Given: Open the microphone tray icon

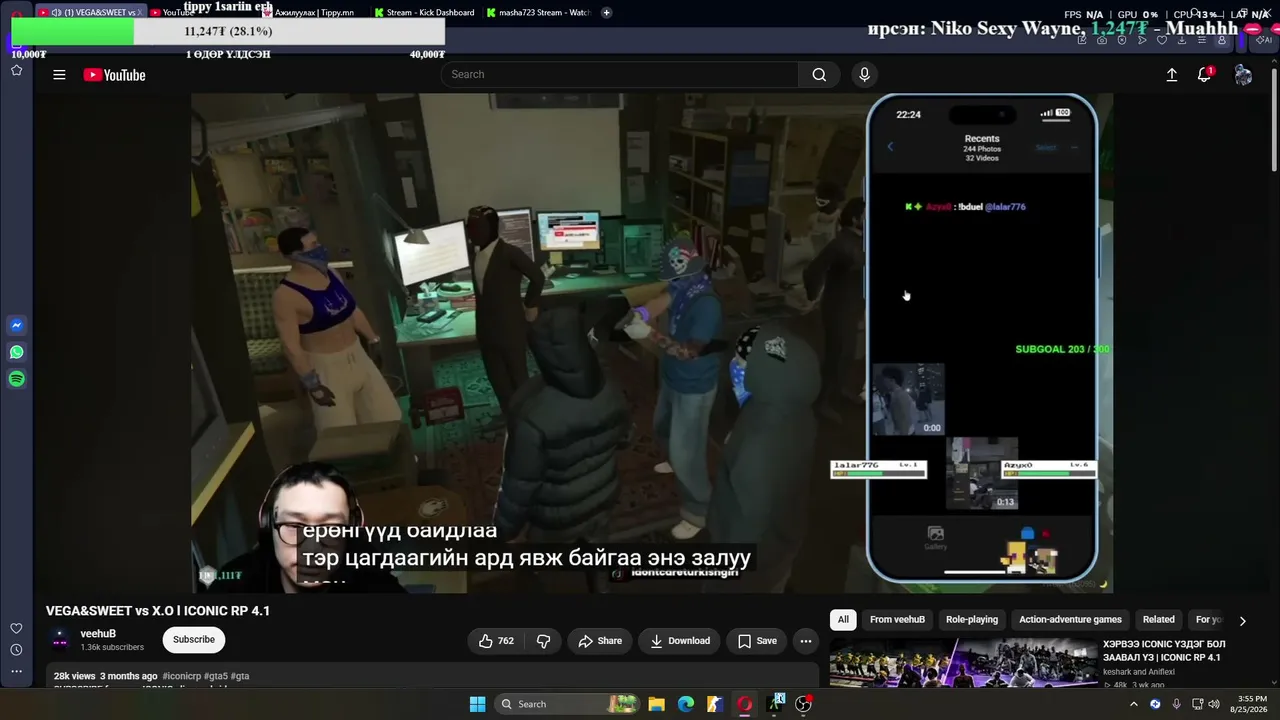Looking at the screenshot, I should click(1176, 704).
